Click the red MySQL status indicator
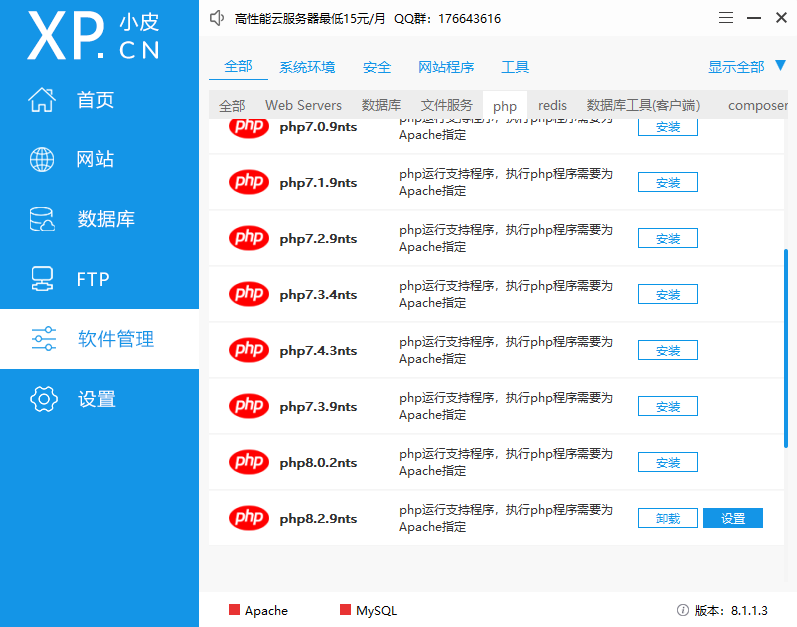Screen dimensions: 797x627 345,610
